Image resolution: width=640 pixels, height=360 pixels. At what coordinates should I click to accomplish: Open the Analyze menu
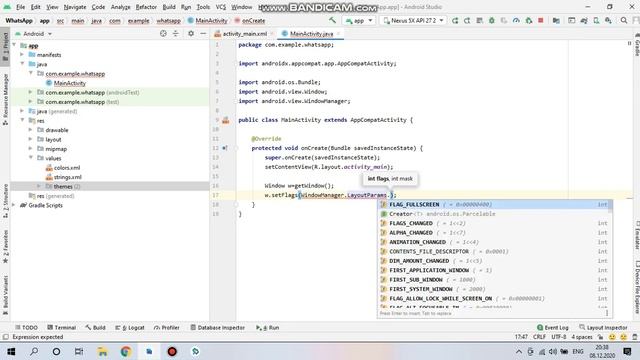[120, 7]
